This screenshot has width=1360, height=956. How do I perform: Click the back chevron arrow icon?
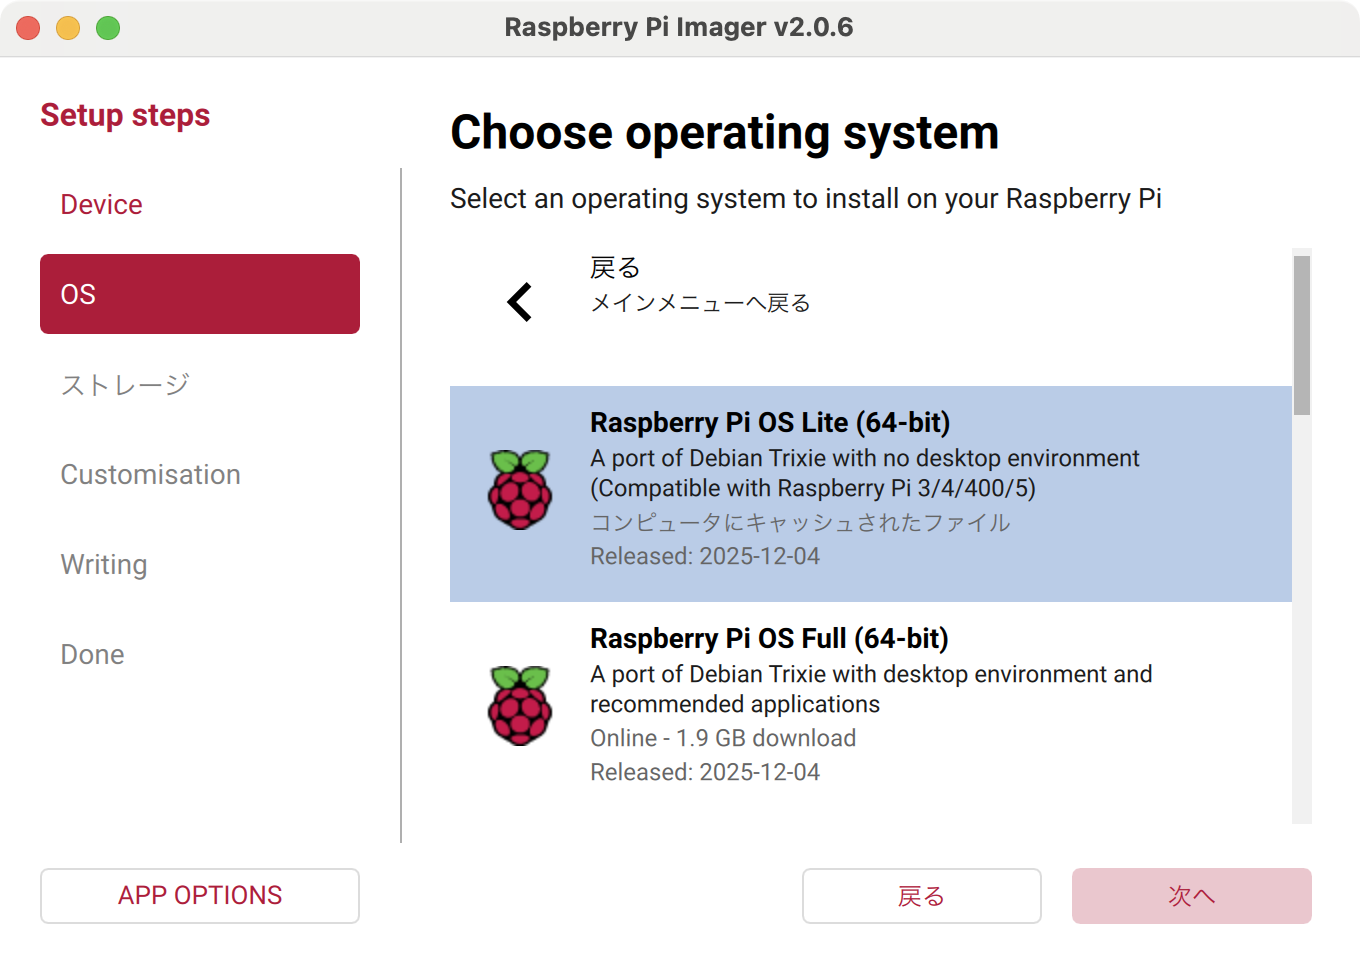click(519, 301)
